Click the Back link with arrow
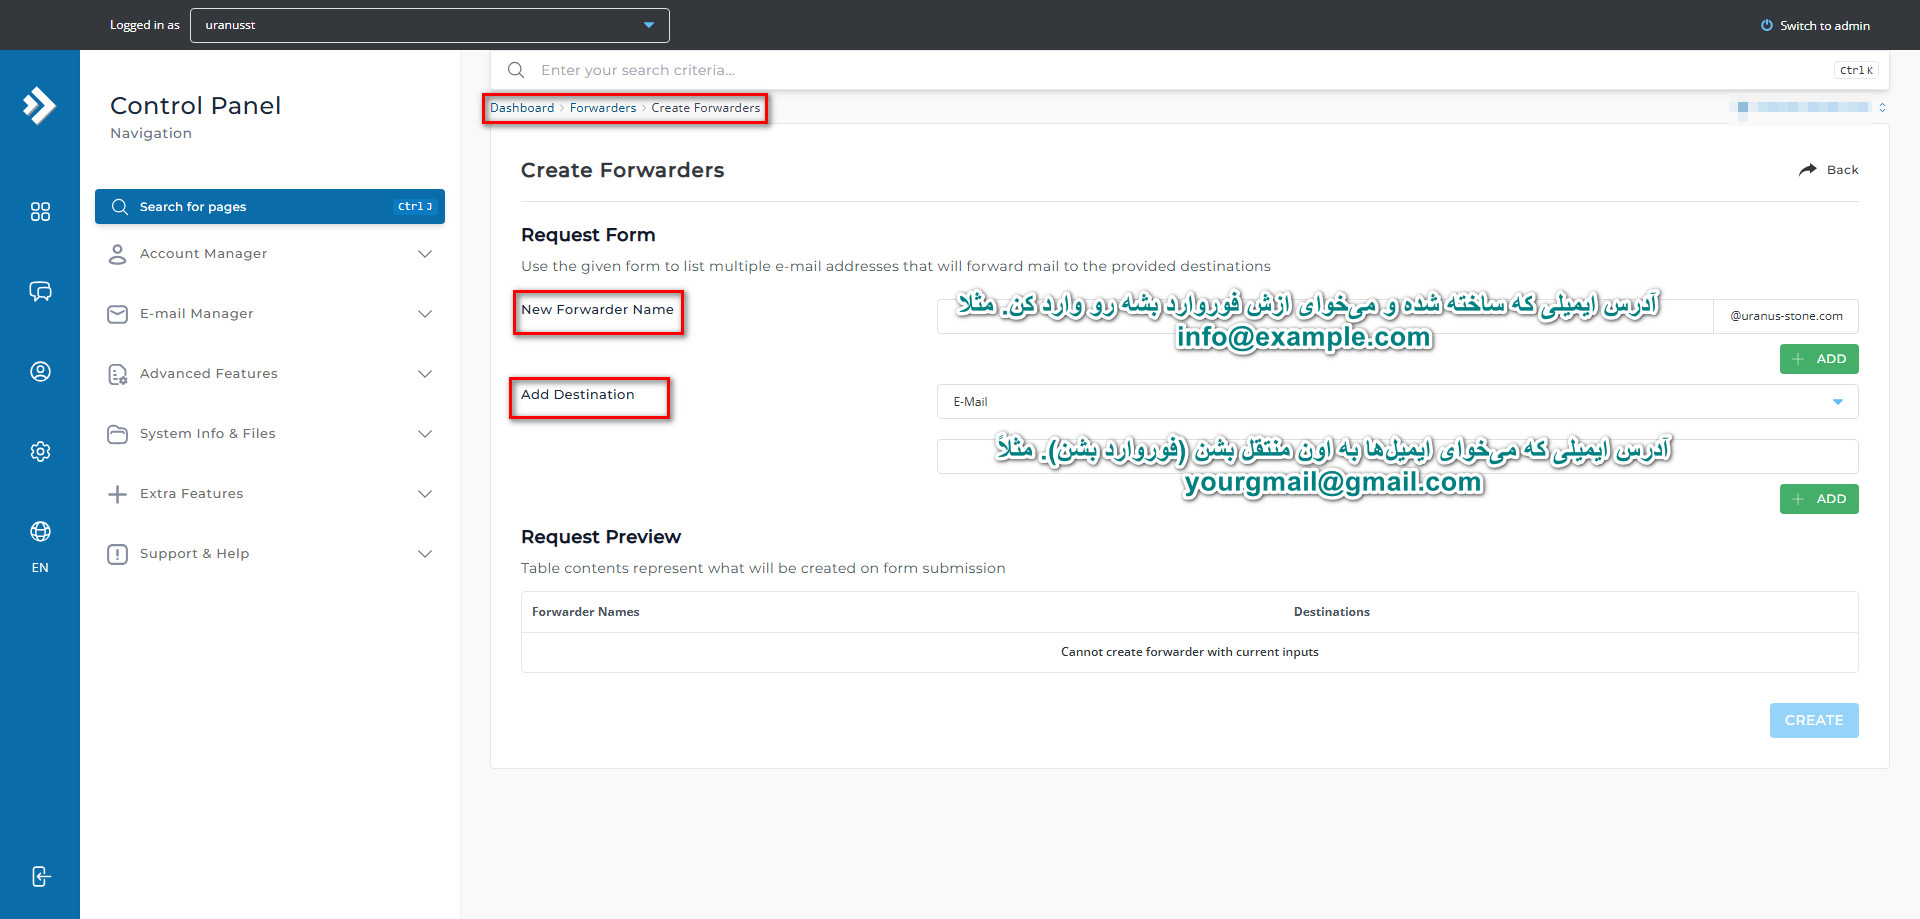 click(x=1829, y=169)
